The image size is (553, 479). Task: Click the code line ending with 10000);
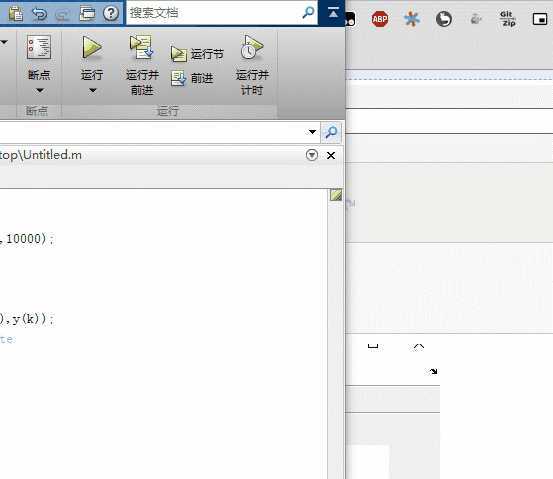[x=27, y=239]
